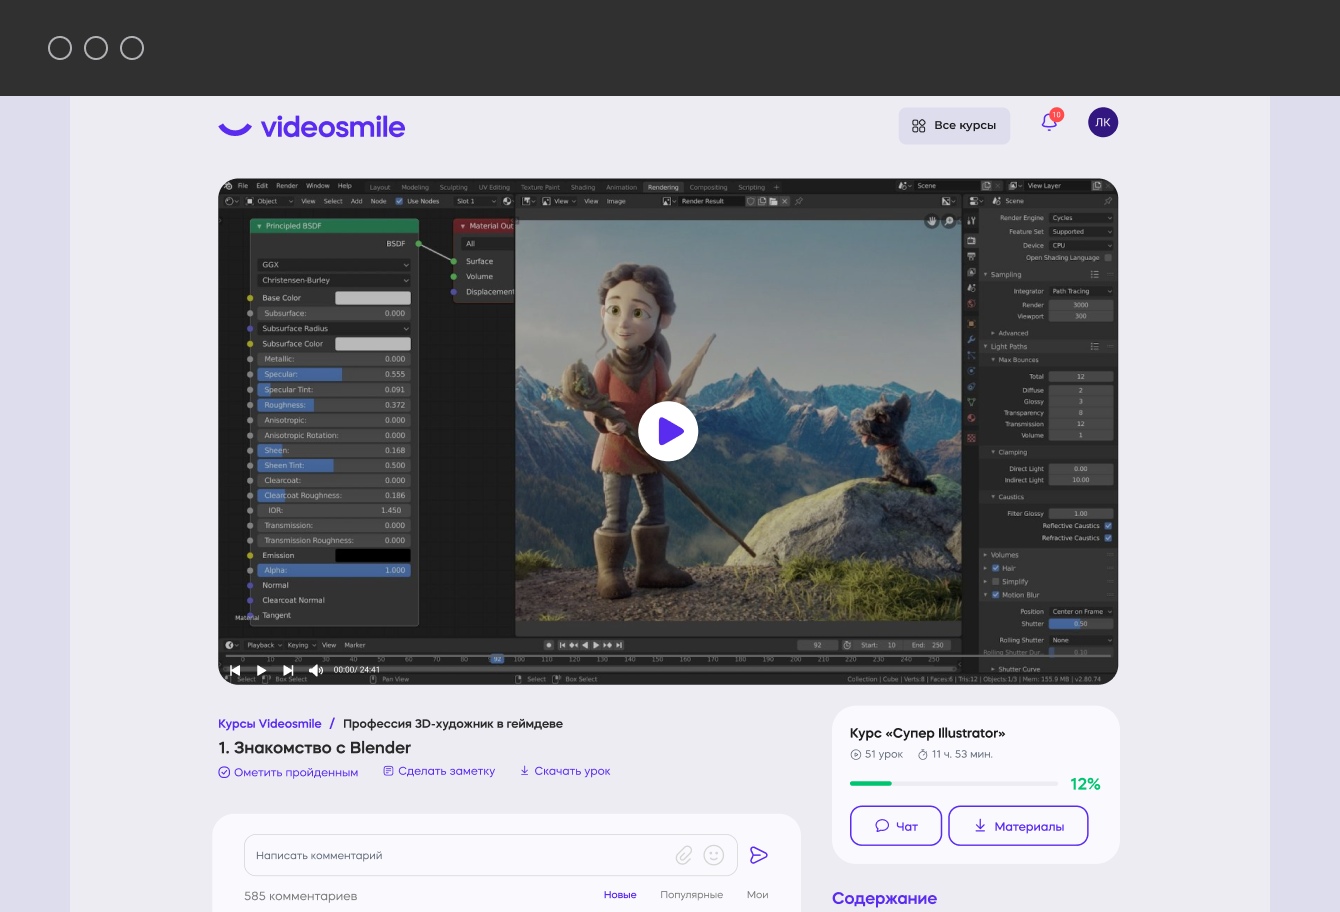This screenshot has height=912, width=1340.
Task: Open the emoji picker smiley icon
Action: 714,855
